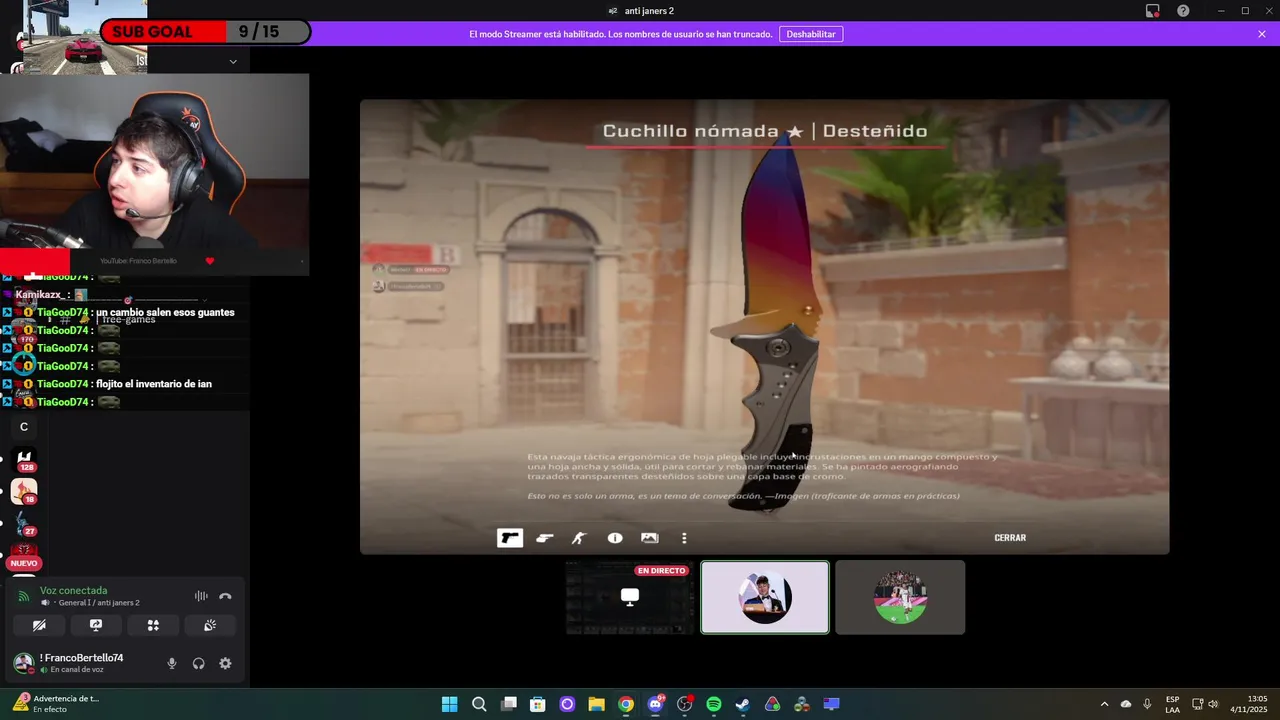Select the tuxedo avatar participant tile
Viewport: 1280px width, 720px height.
click(765, 597)
